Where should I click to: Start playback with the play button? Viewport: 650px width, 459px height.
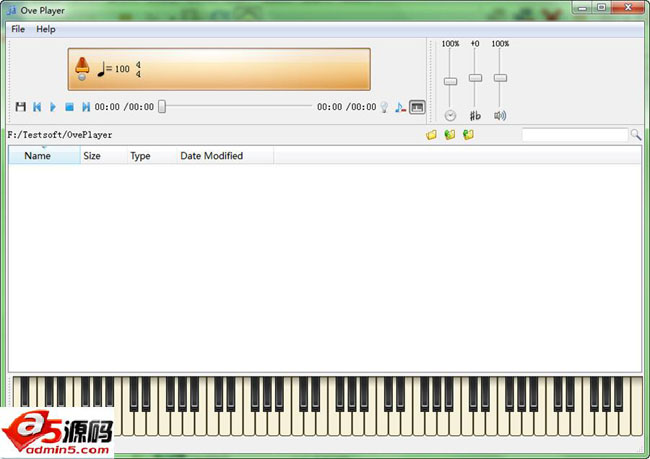(53, 107)
